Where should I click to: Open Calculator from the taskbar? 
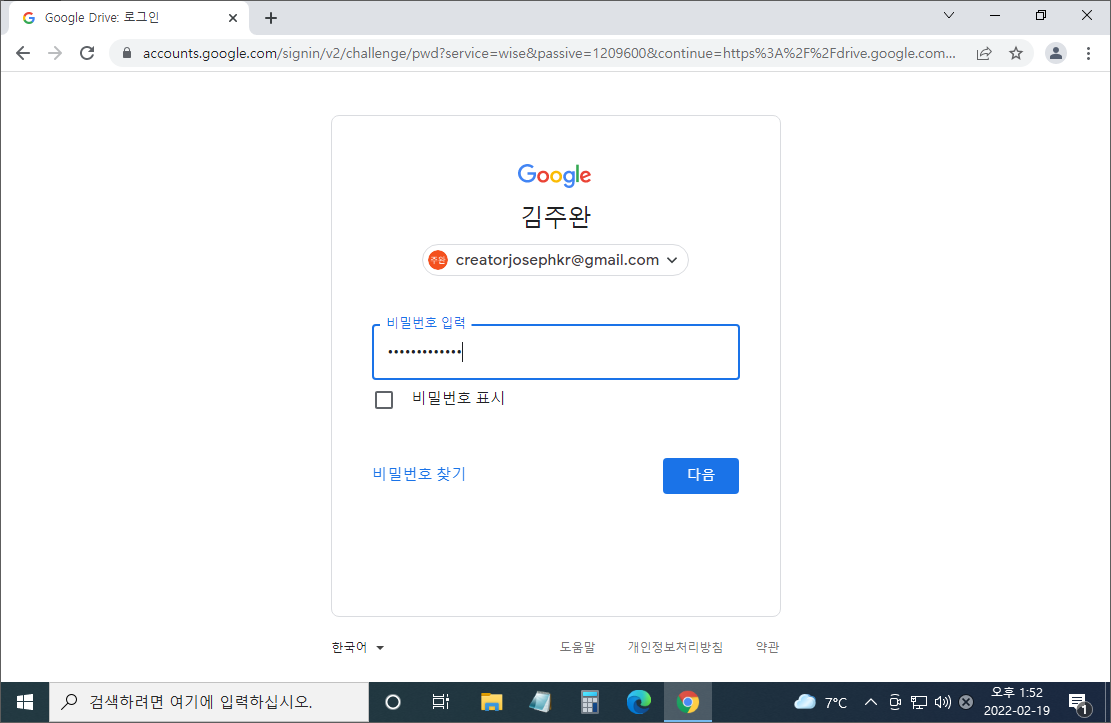click(590, 702)
